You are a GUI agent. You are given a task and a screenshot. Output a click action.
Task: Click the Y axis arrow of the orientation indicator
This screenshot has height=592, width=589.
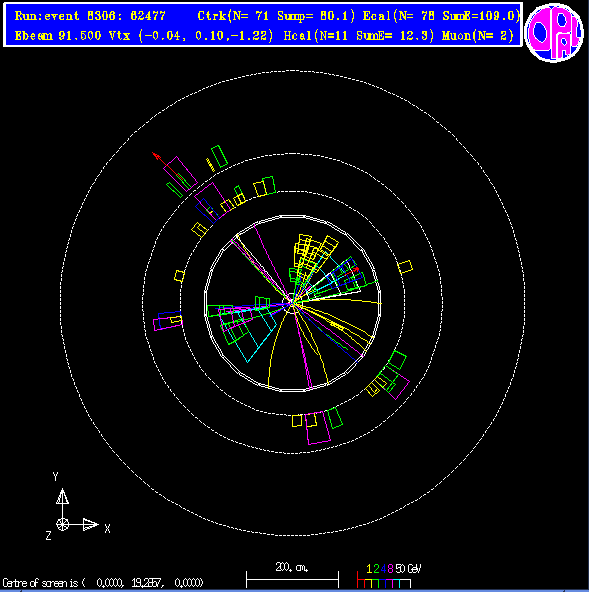[62, 496]
